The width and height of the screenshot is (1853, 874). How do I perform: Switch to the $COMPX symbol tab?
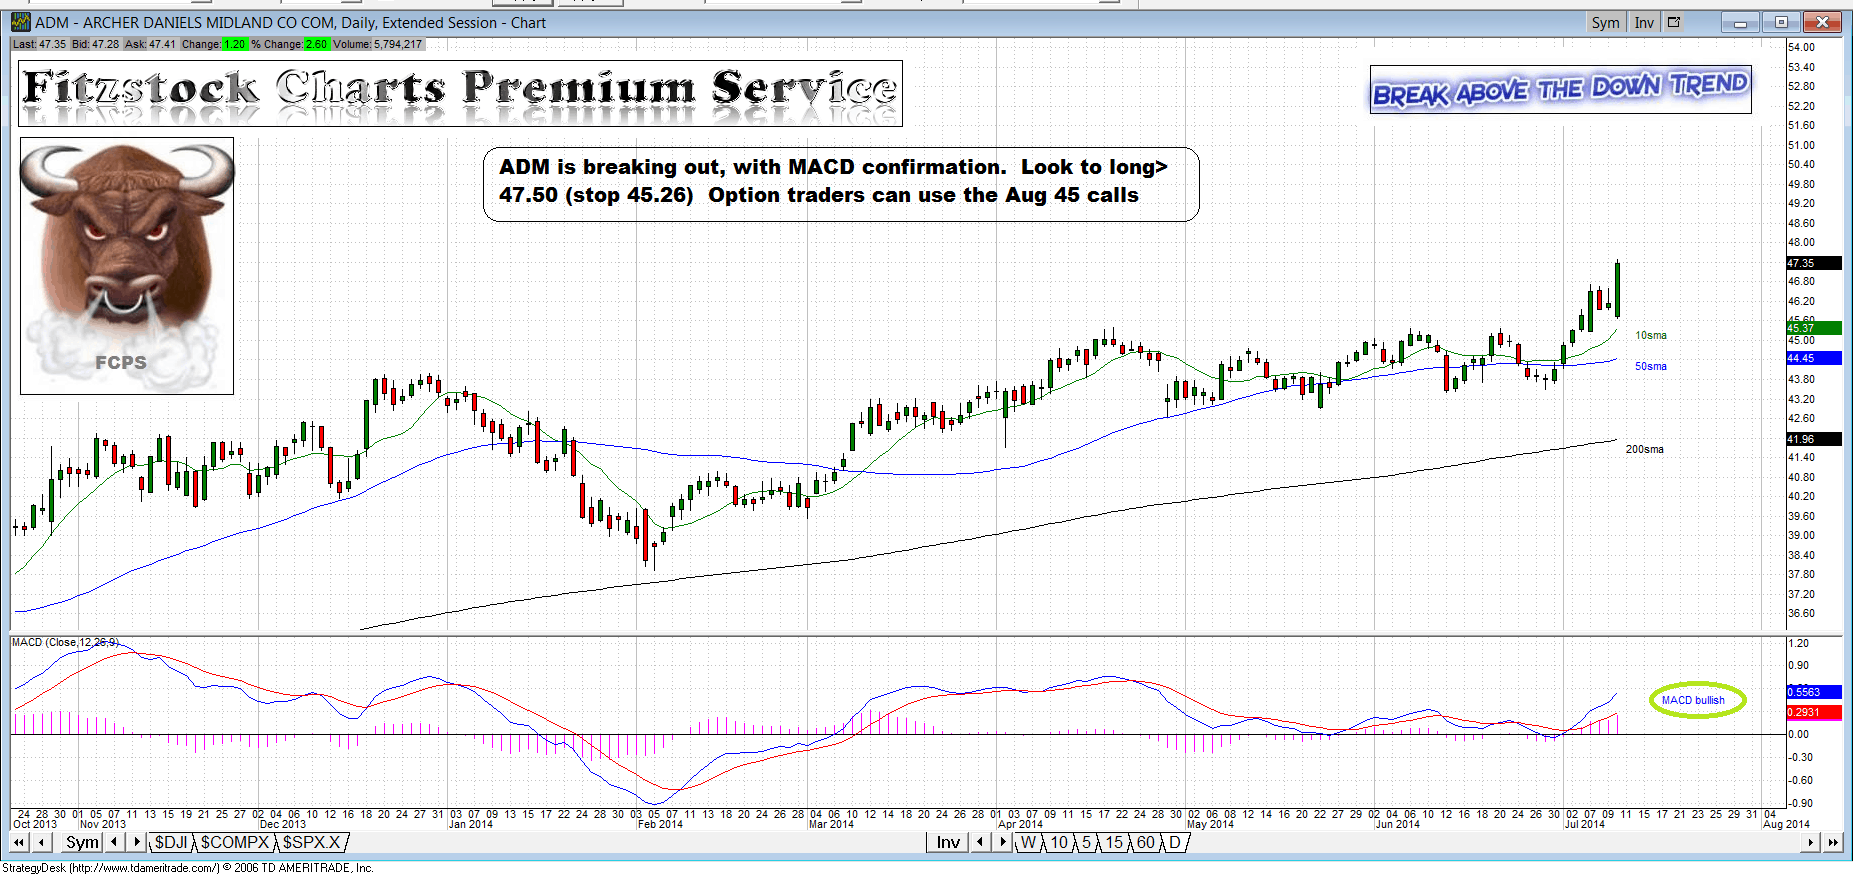click(234, 843)
